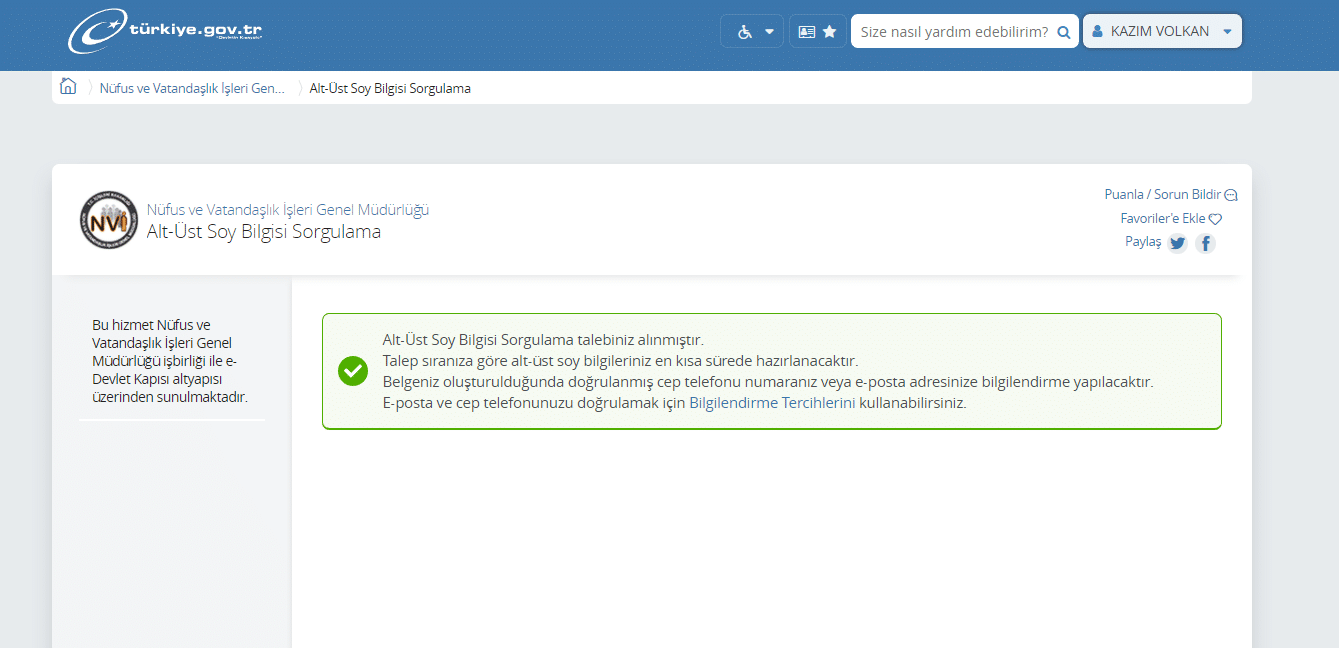Open 'Nüfus ve Vatandaşlık İşleri Genel Müdürlüğü' header link
1339x648 pixels.
tap(288, 210)
